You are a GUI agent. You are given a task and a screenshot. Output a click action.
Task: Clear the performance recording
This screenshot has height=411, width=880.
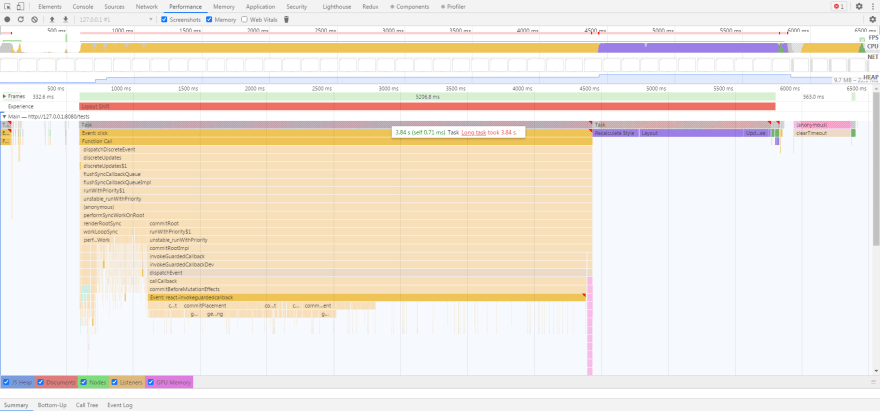[x=34, y=20]
